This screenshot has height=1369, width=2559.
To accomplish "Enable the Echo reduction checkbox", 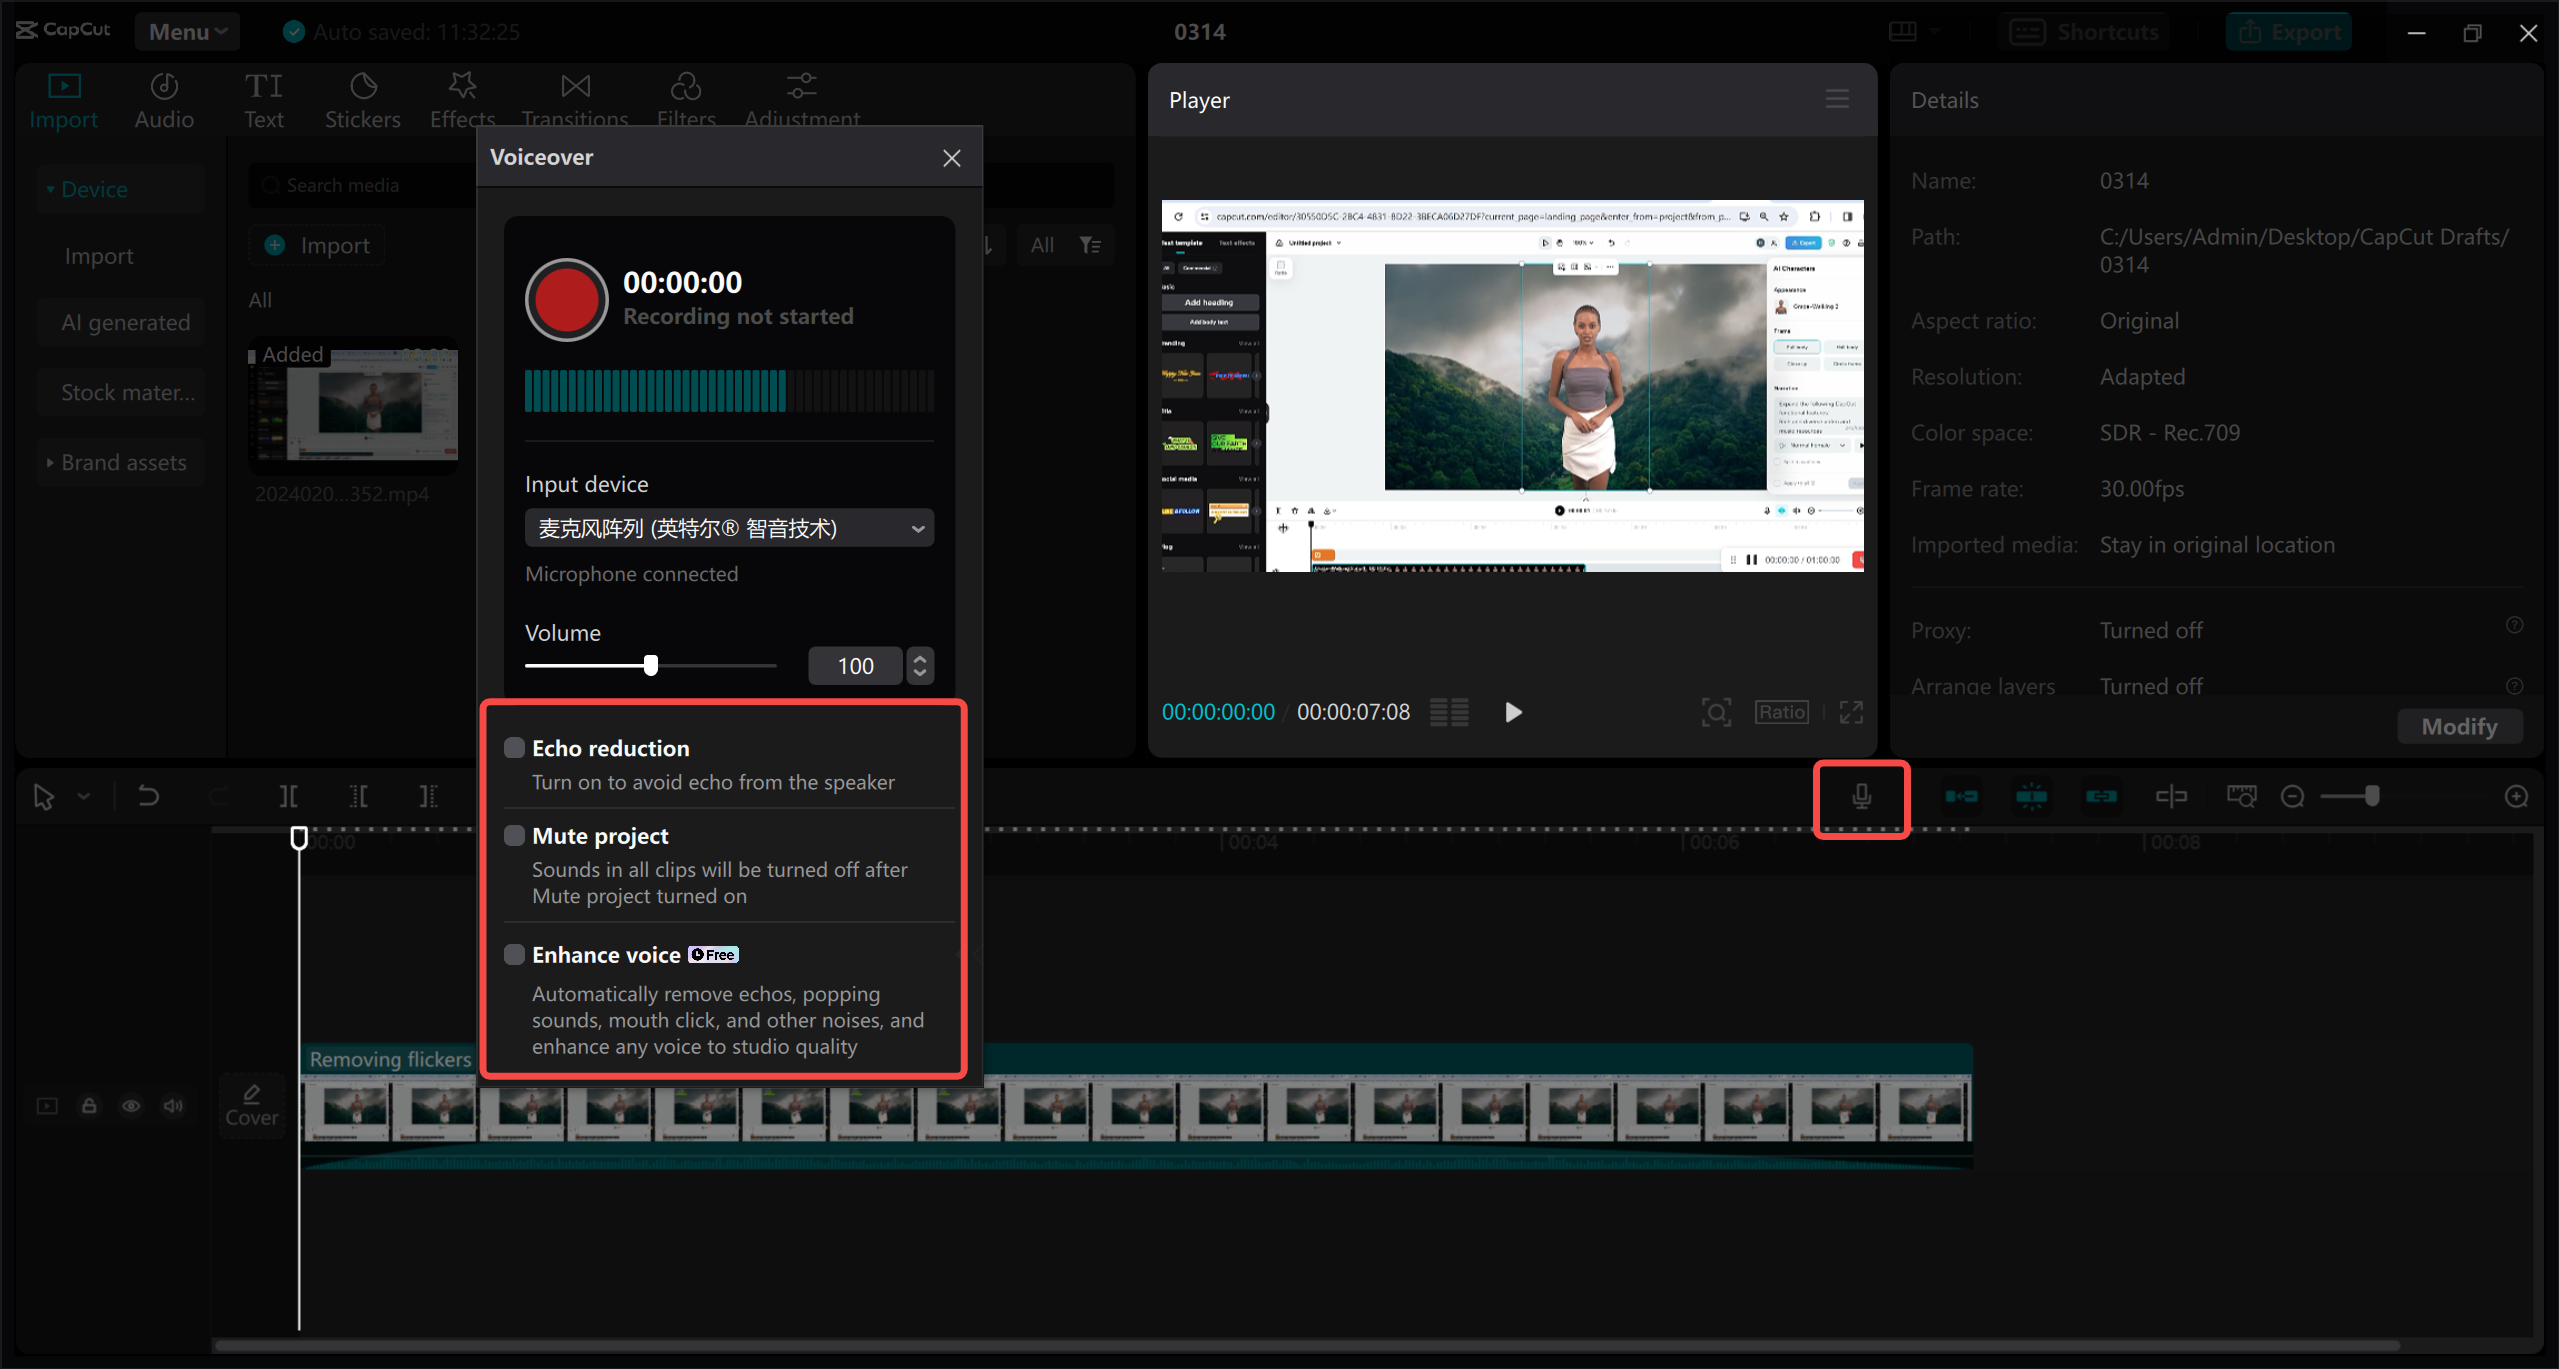I will click(x=515, y=747).
